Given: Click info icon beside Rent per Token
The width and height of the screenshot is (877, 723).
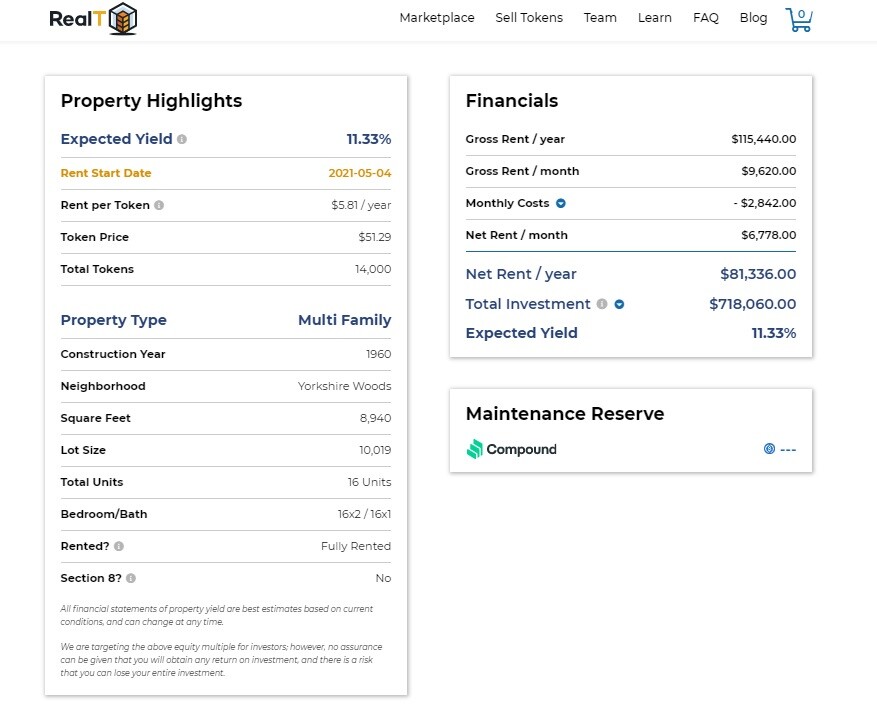Looking at the screenshot, I should pos(159,205).
